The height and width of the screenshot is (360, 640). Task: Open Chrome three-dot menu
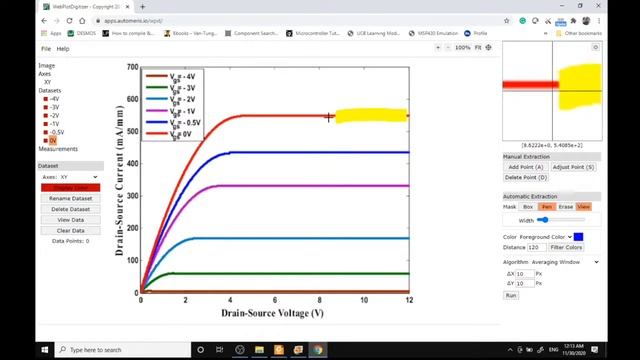599,21
